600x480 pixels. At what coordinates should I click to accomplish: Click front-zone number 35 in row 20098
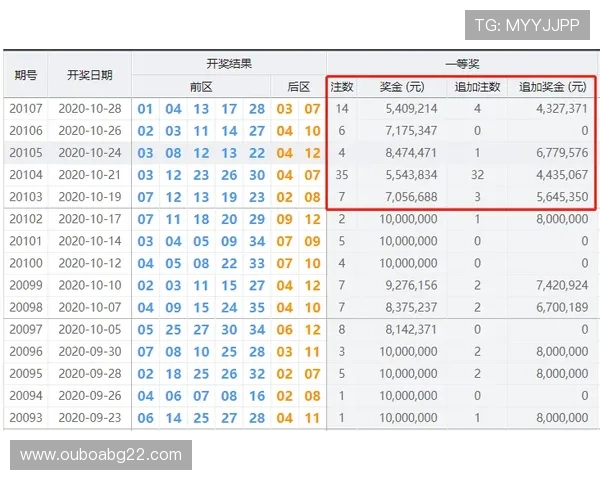pyautogui.click(x=257, y=307)
